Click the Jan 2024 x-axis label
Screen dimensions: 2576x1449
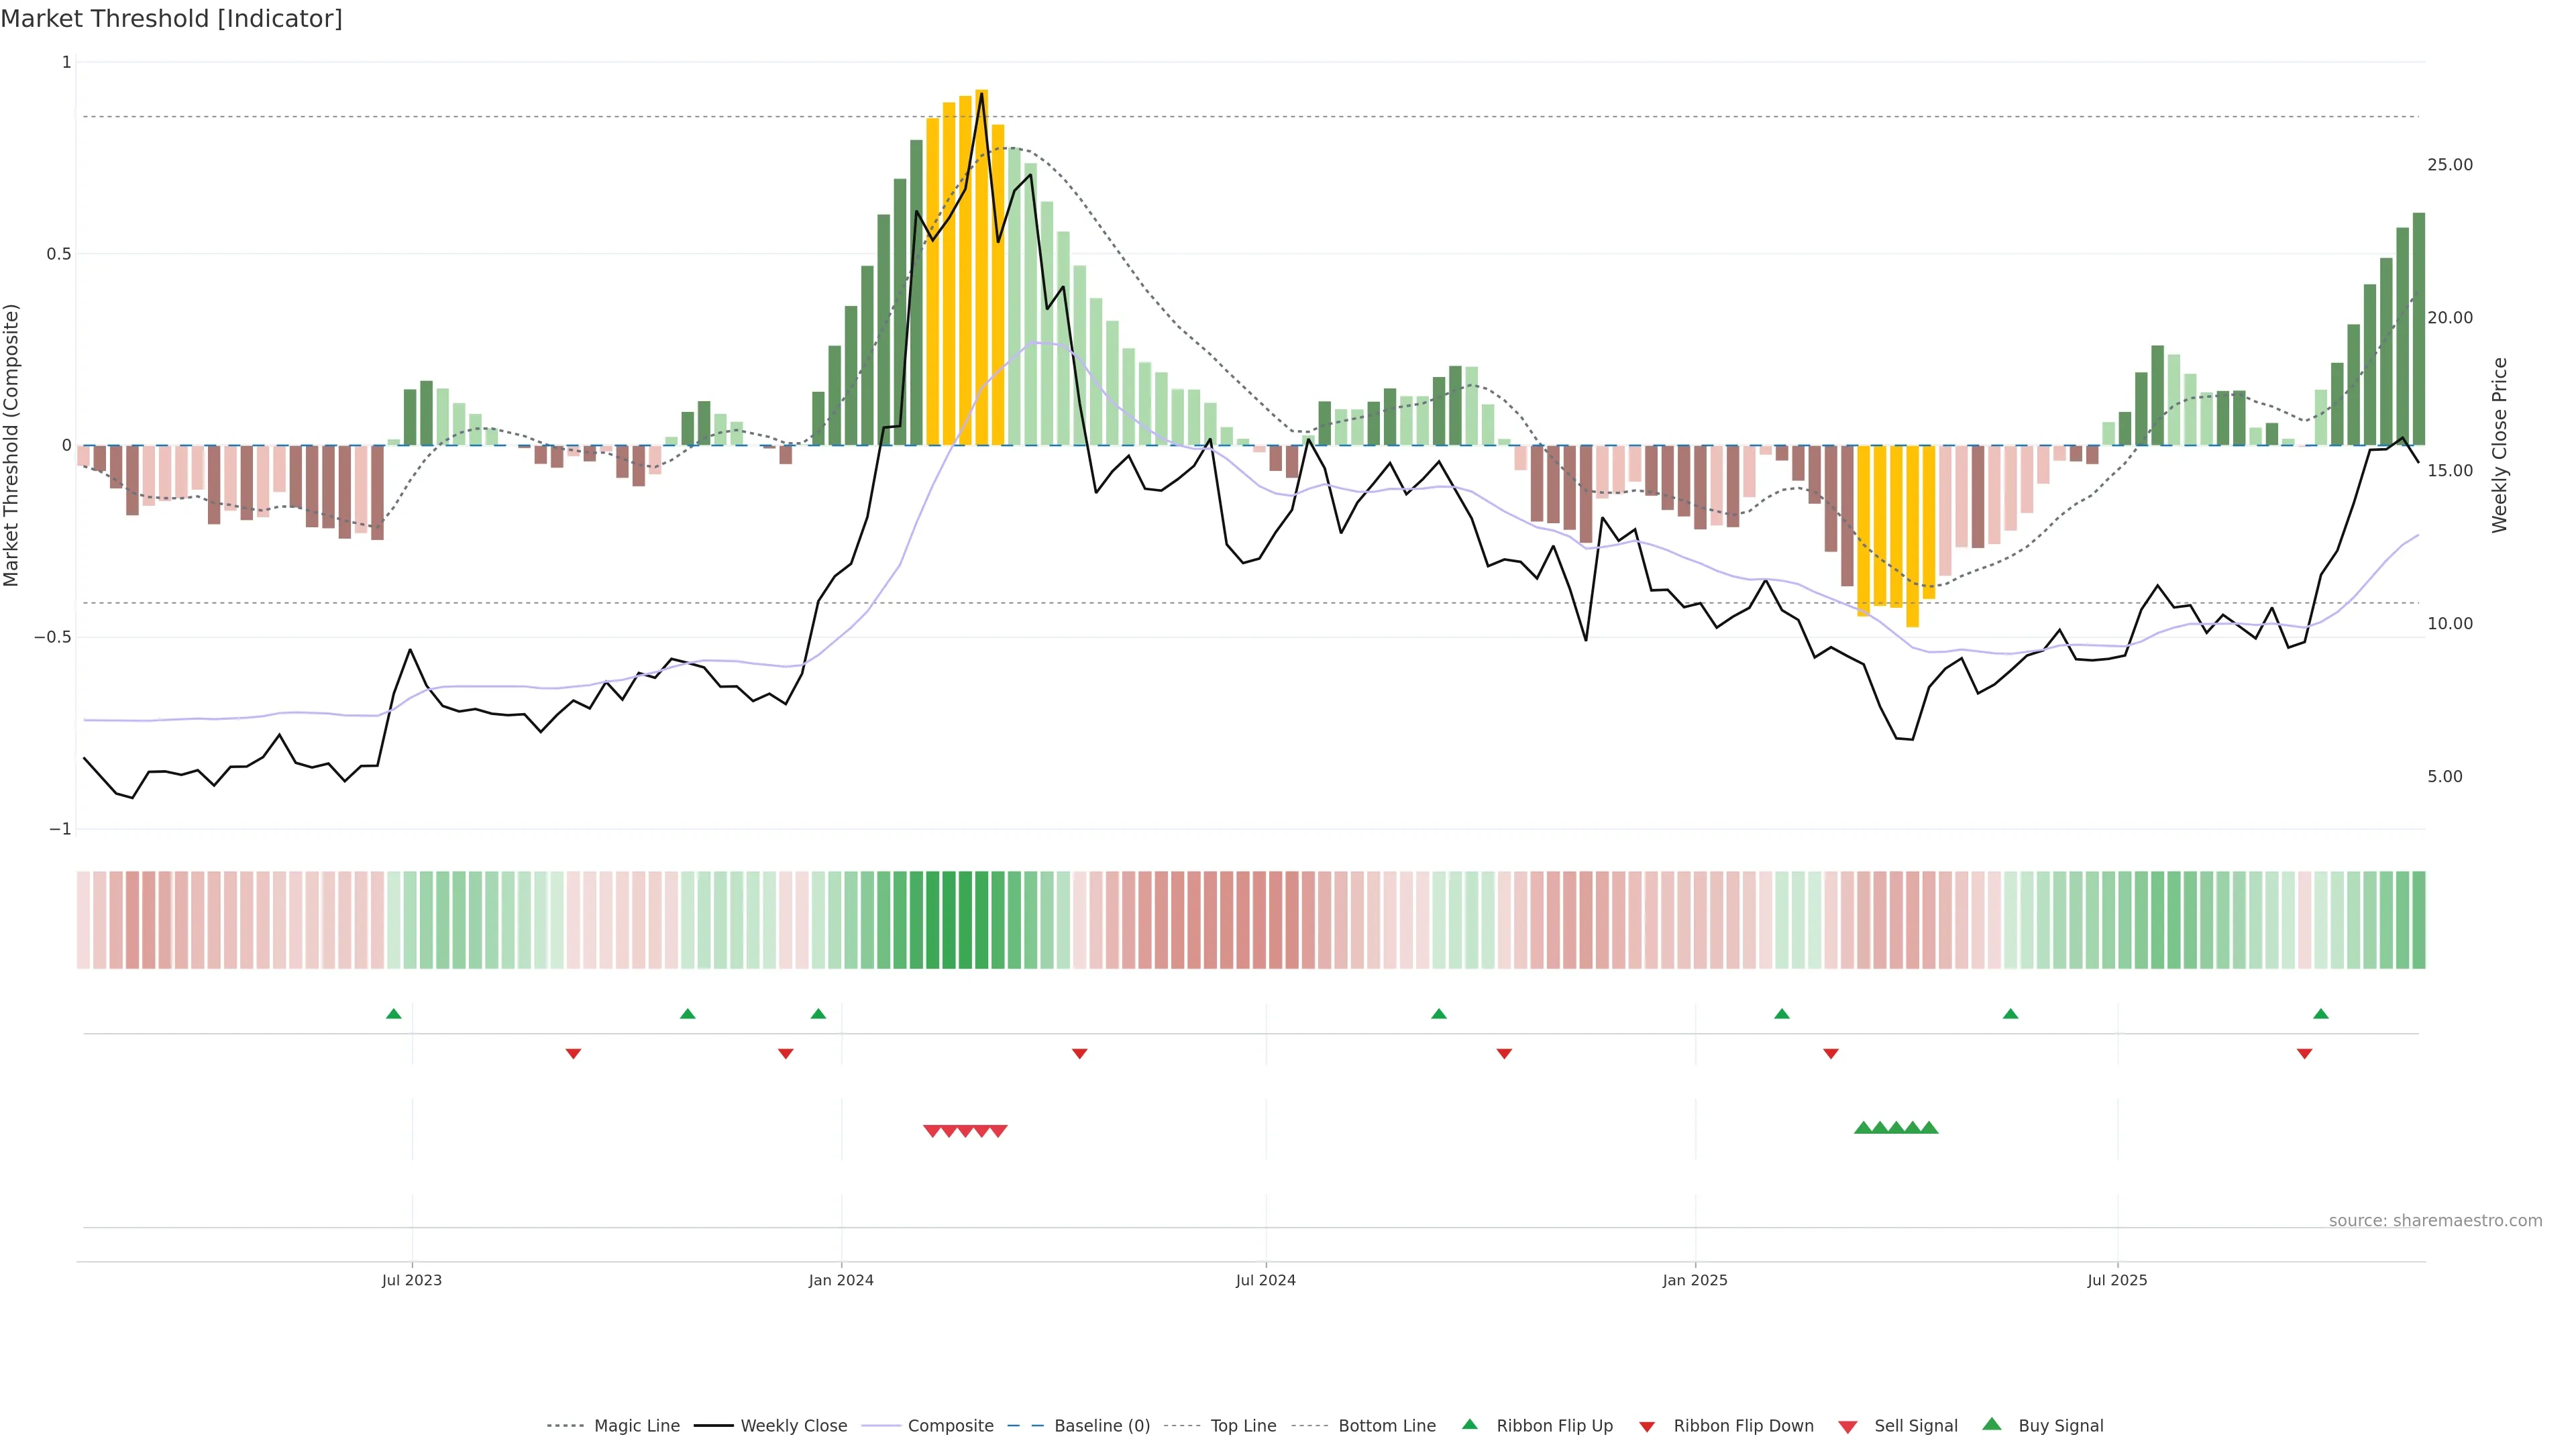(x=841, y=1280)
